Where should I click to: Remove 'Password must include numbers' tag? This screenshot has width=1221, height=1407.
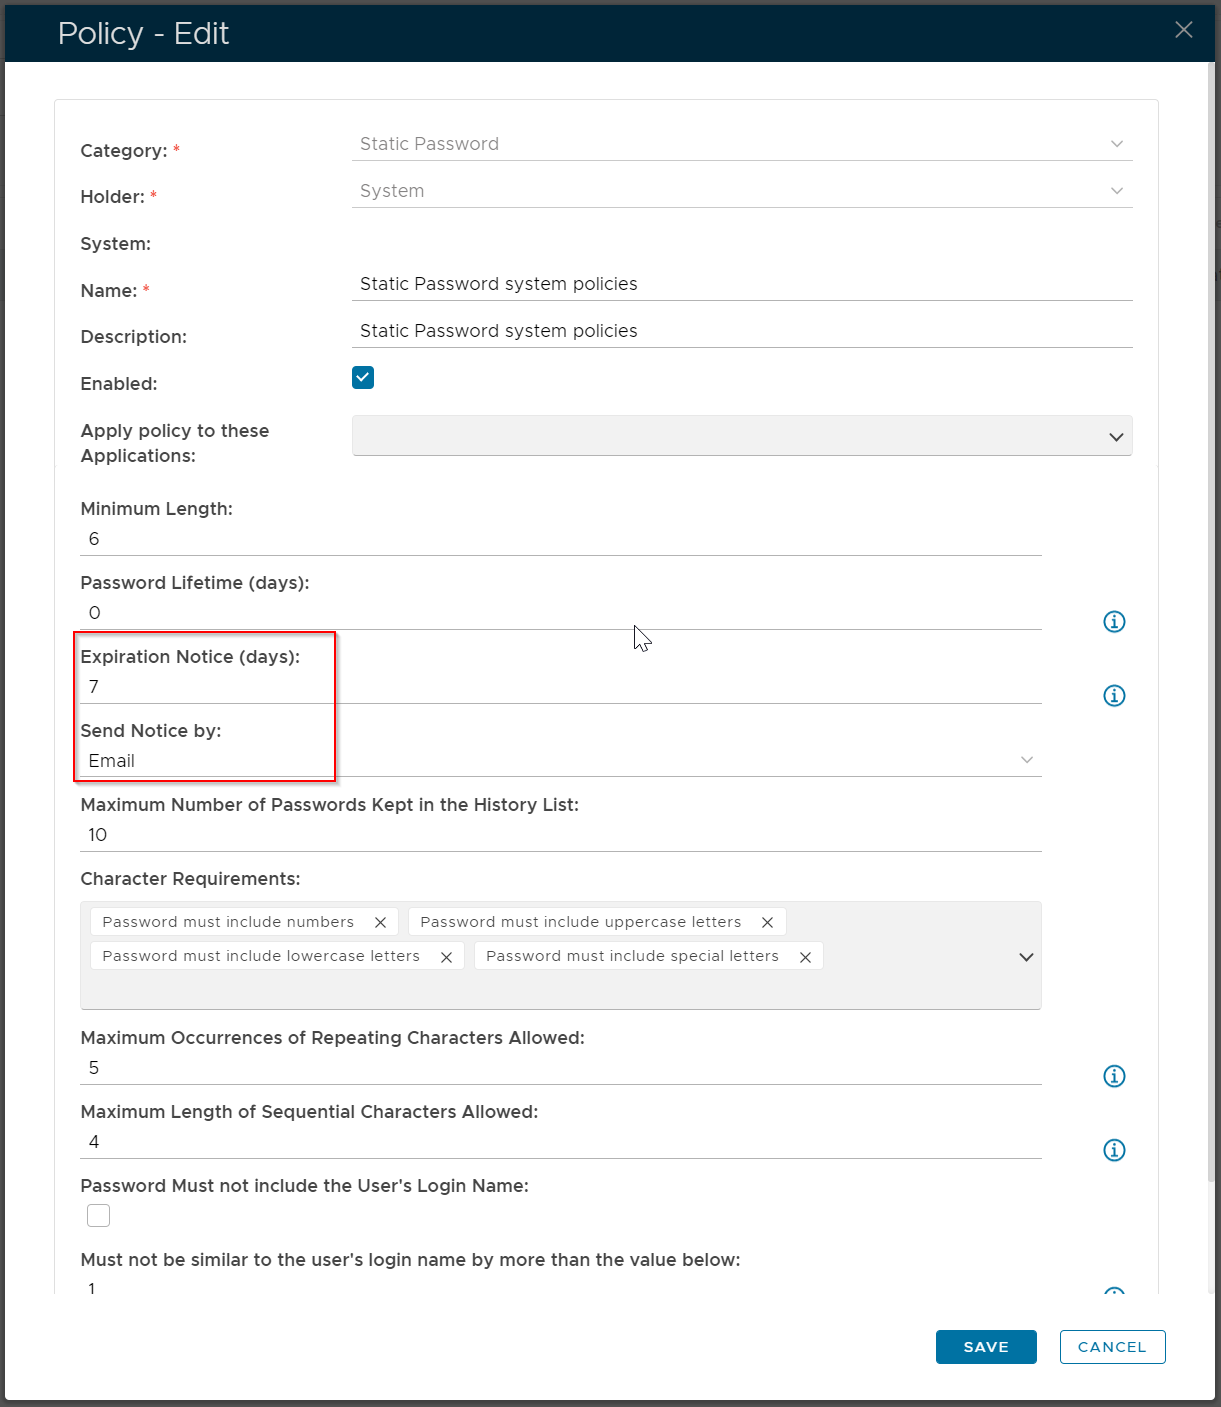[380, 922]
